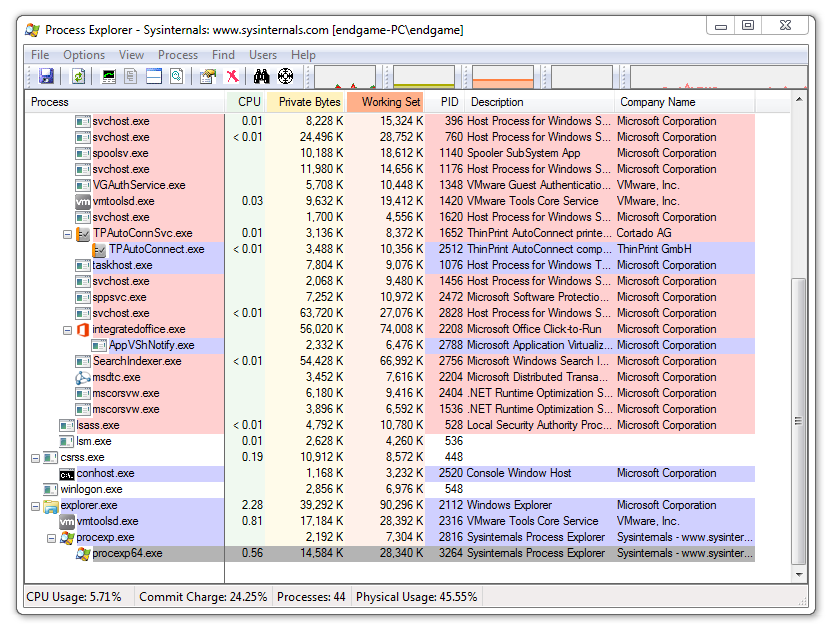
Task: Sort by Private Bytes column header
Action: [309, 102]
